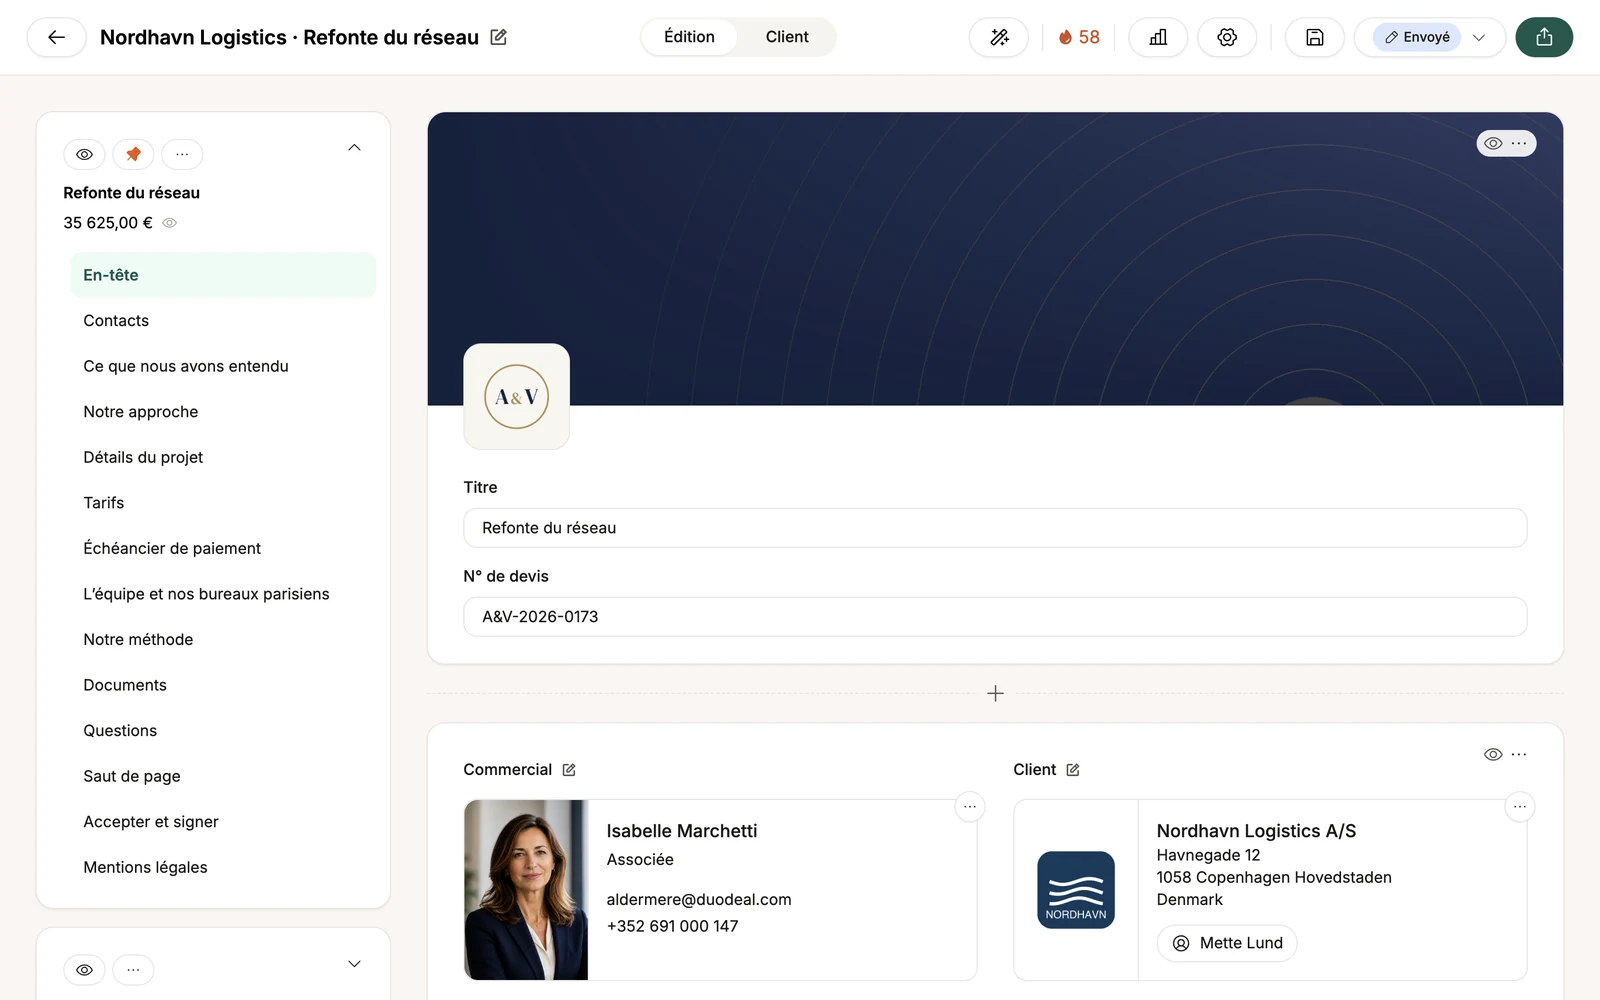Open Échéancier de paiement section
1600x1000 pixels.
point(223,548)
